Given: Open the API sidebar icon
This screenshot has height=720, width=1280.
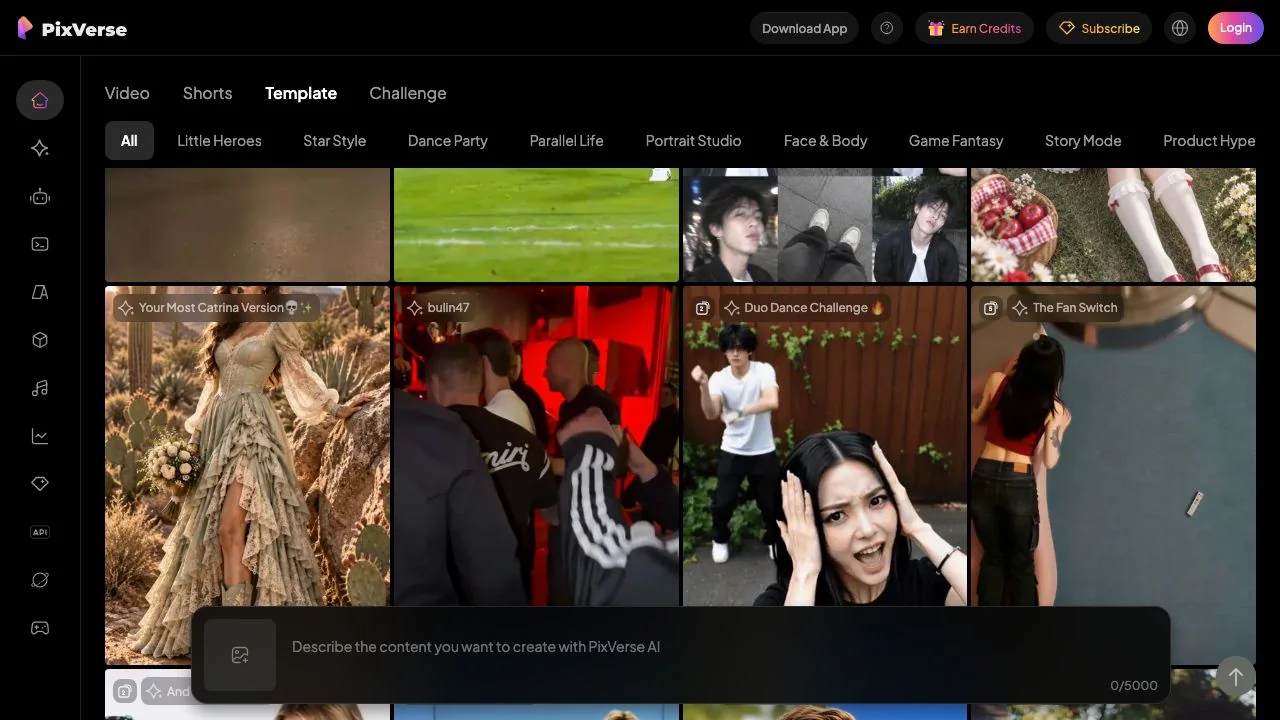Looking at the screenshot, I should click(40, 532).
